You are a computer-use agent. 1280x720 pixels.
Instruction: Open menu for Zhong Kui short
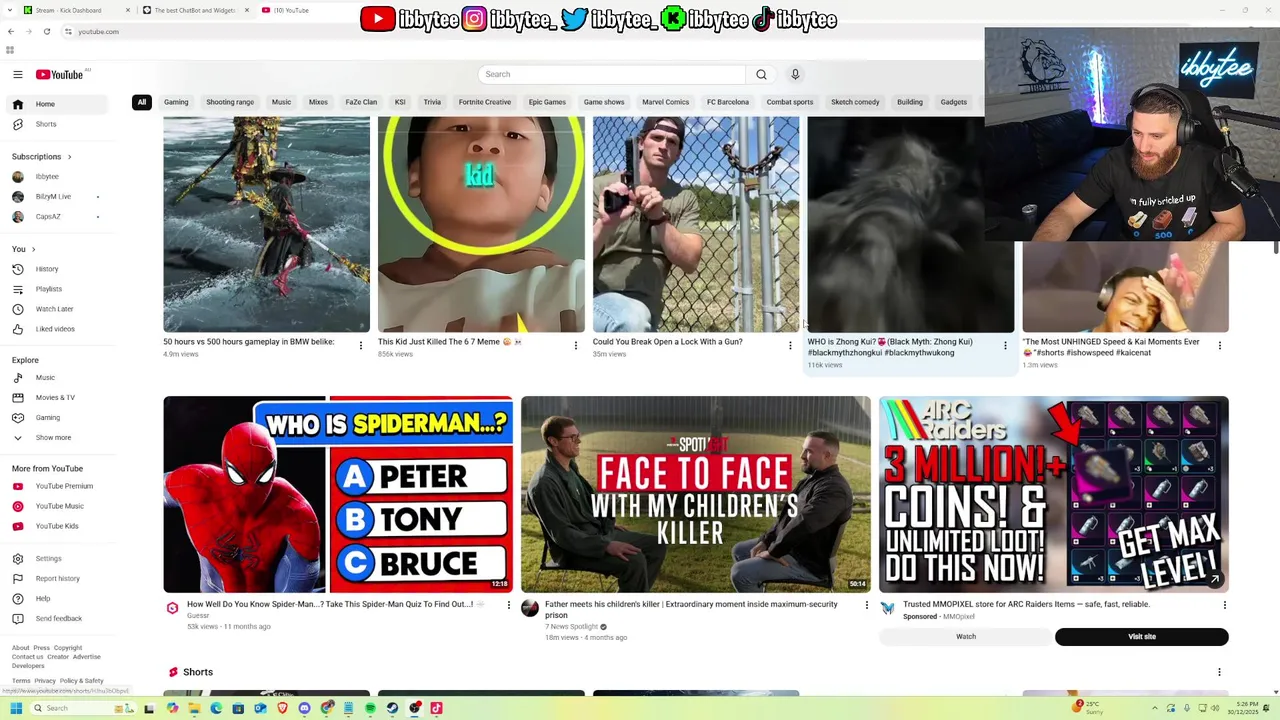pyautogui.click(x=1005, y=345)
